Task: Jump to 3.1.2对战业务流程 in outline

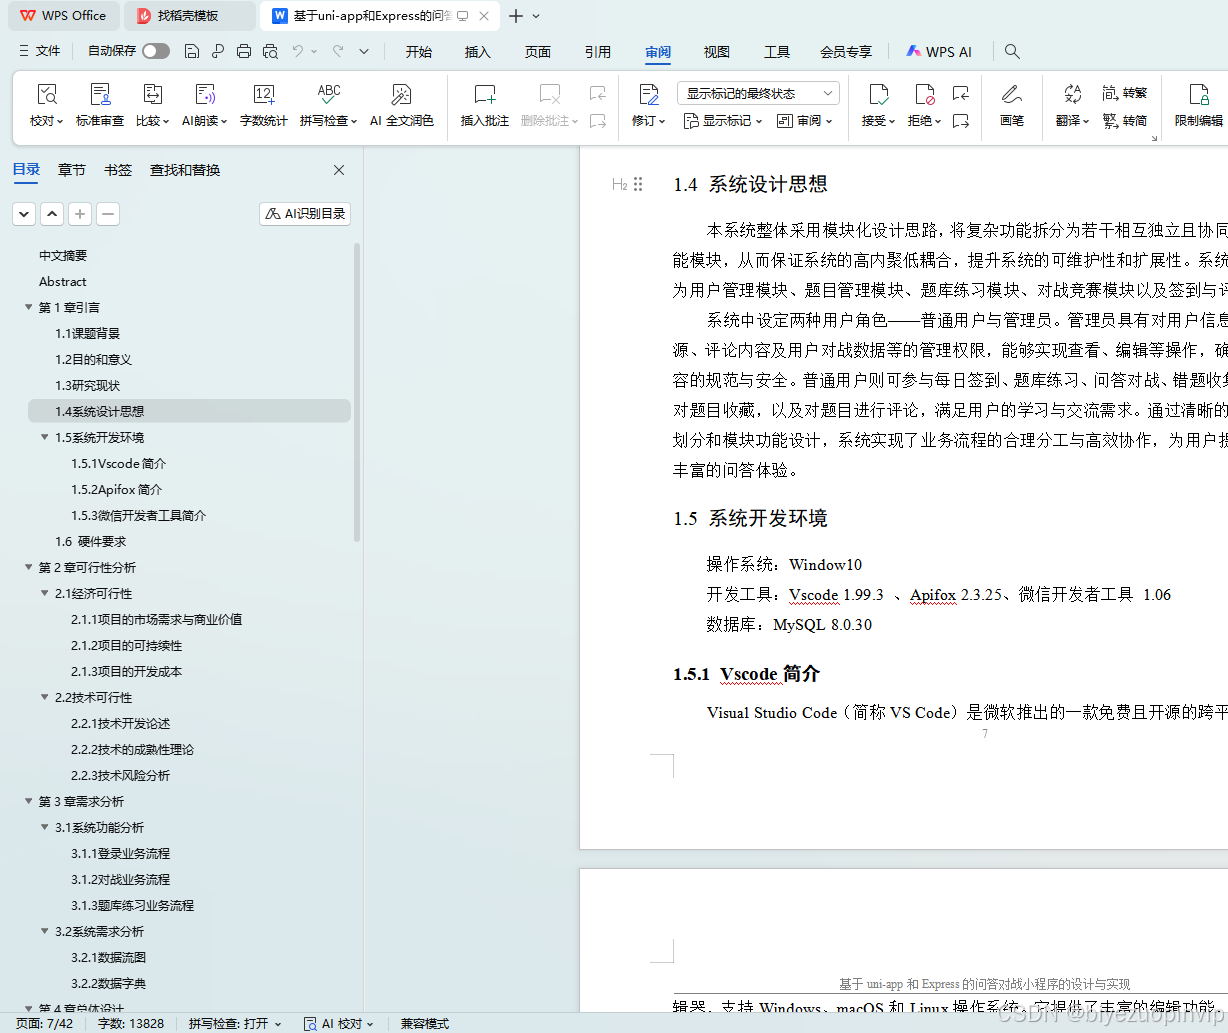Action: tap(120, 879)
